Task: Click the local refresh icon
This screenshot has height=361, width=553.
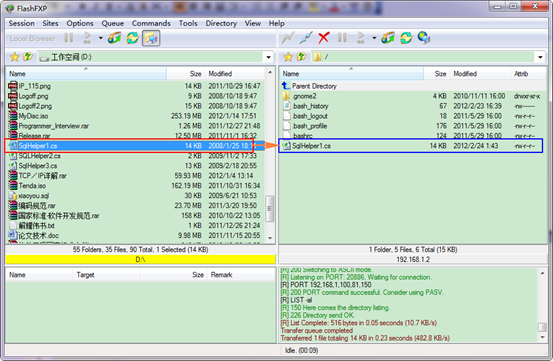Action: click(x=133, y=38)
